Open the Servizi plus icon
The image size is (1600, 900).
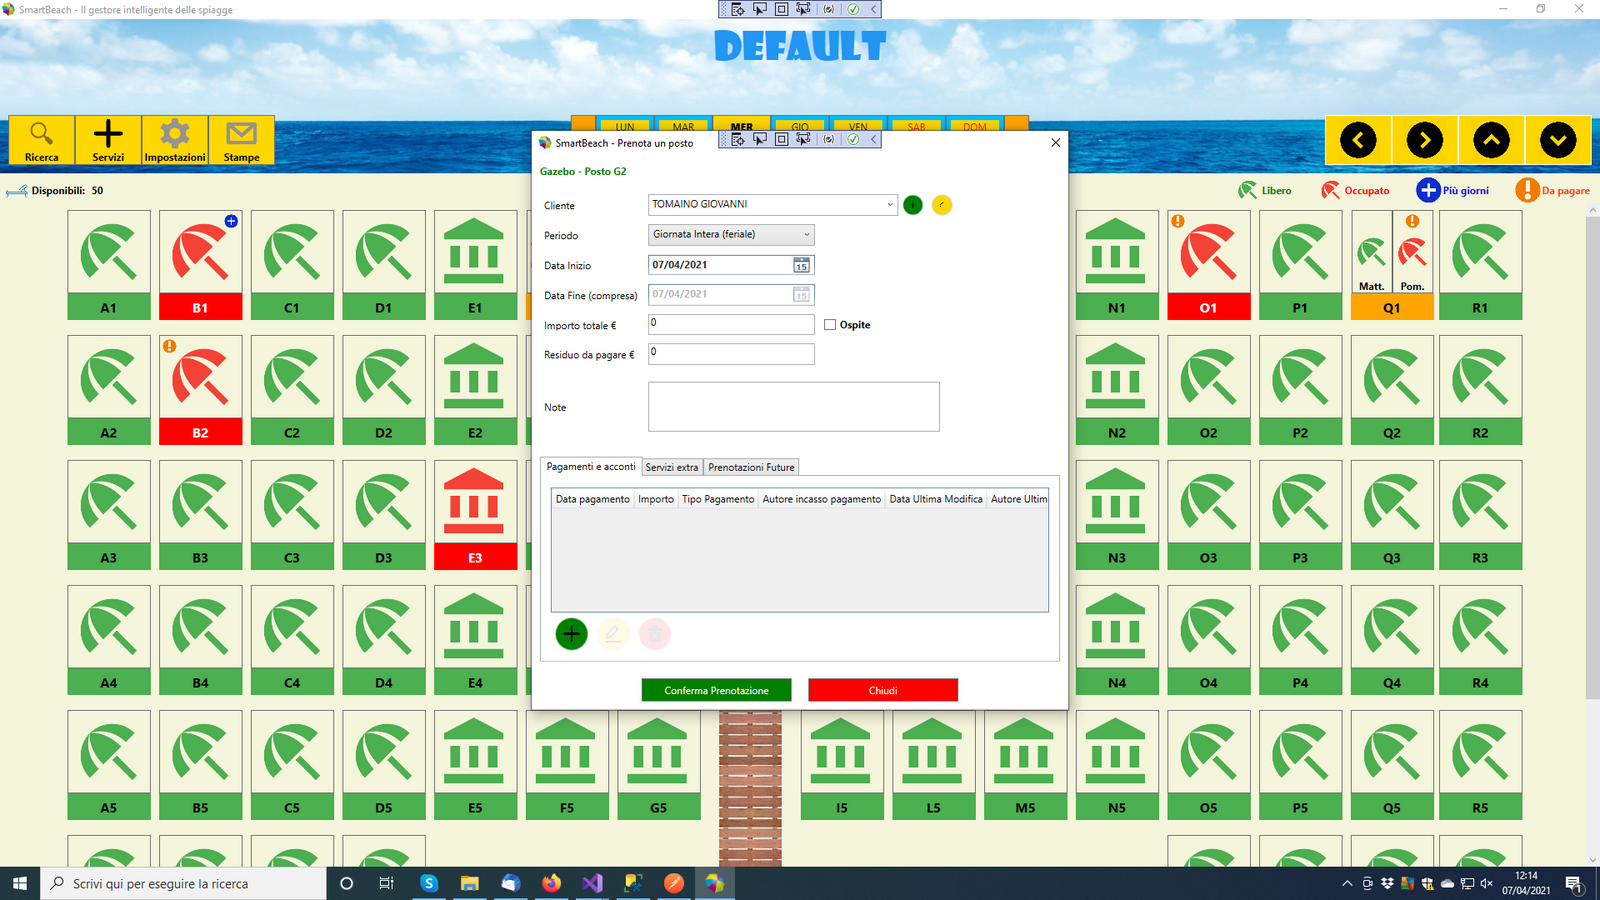(x=108, y=140)
